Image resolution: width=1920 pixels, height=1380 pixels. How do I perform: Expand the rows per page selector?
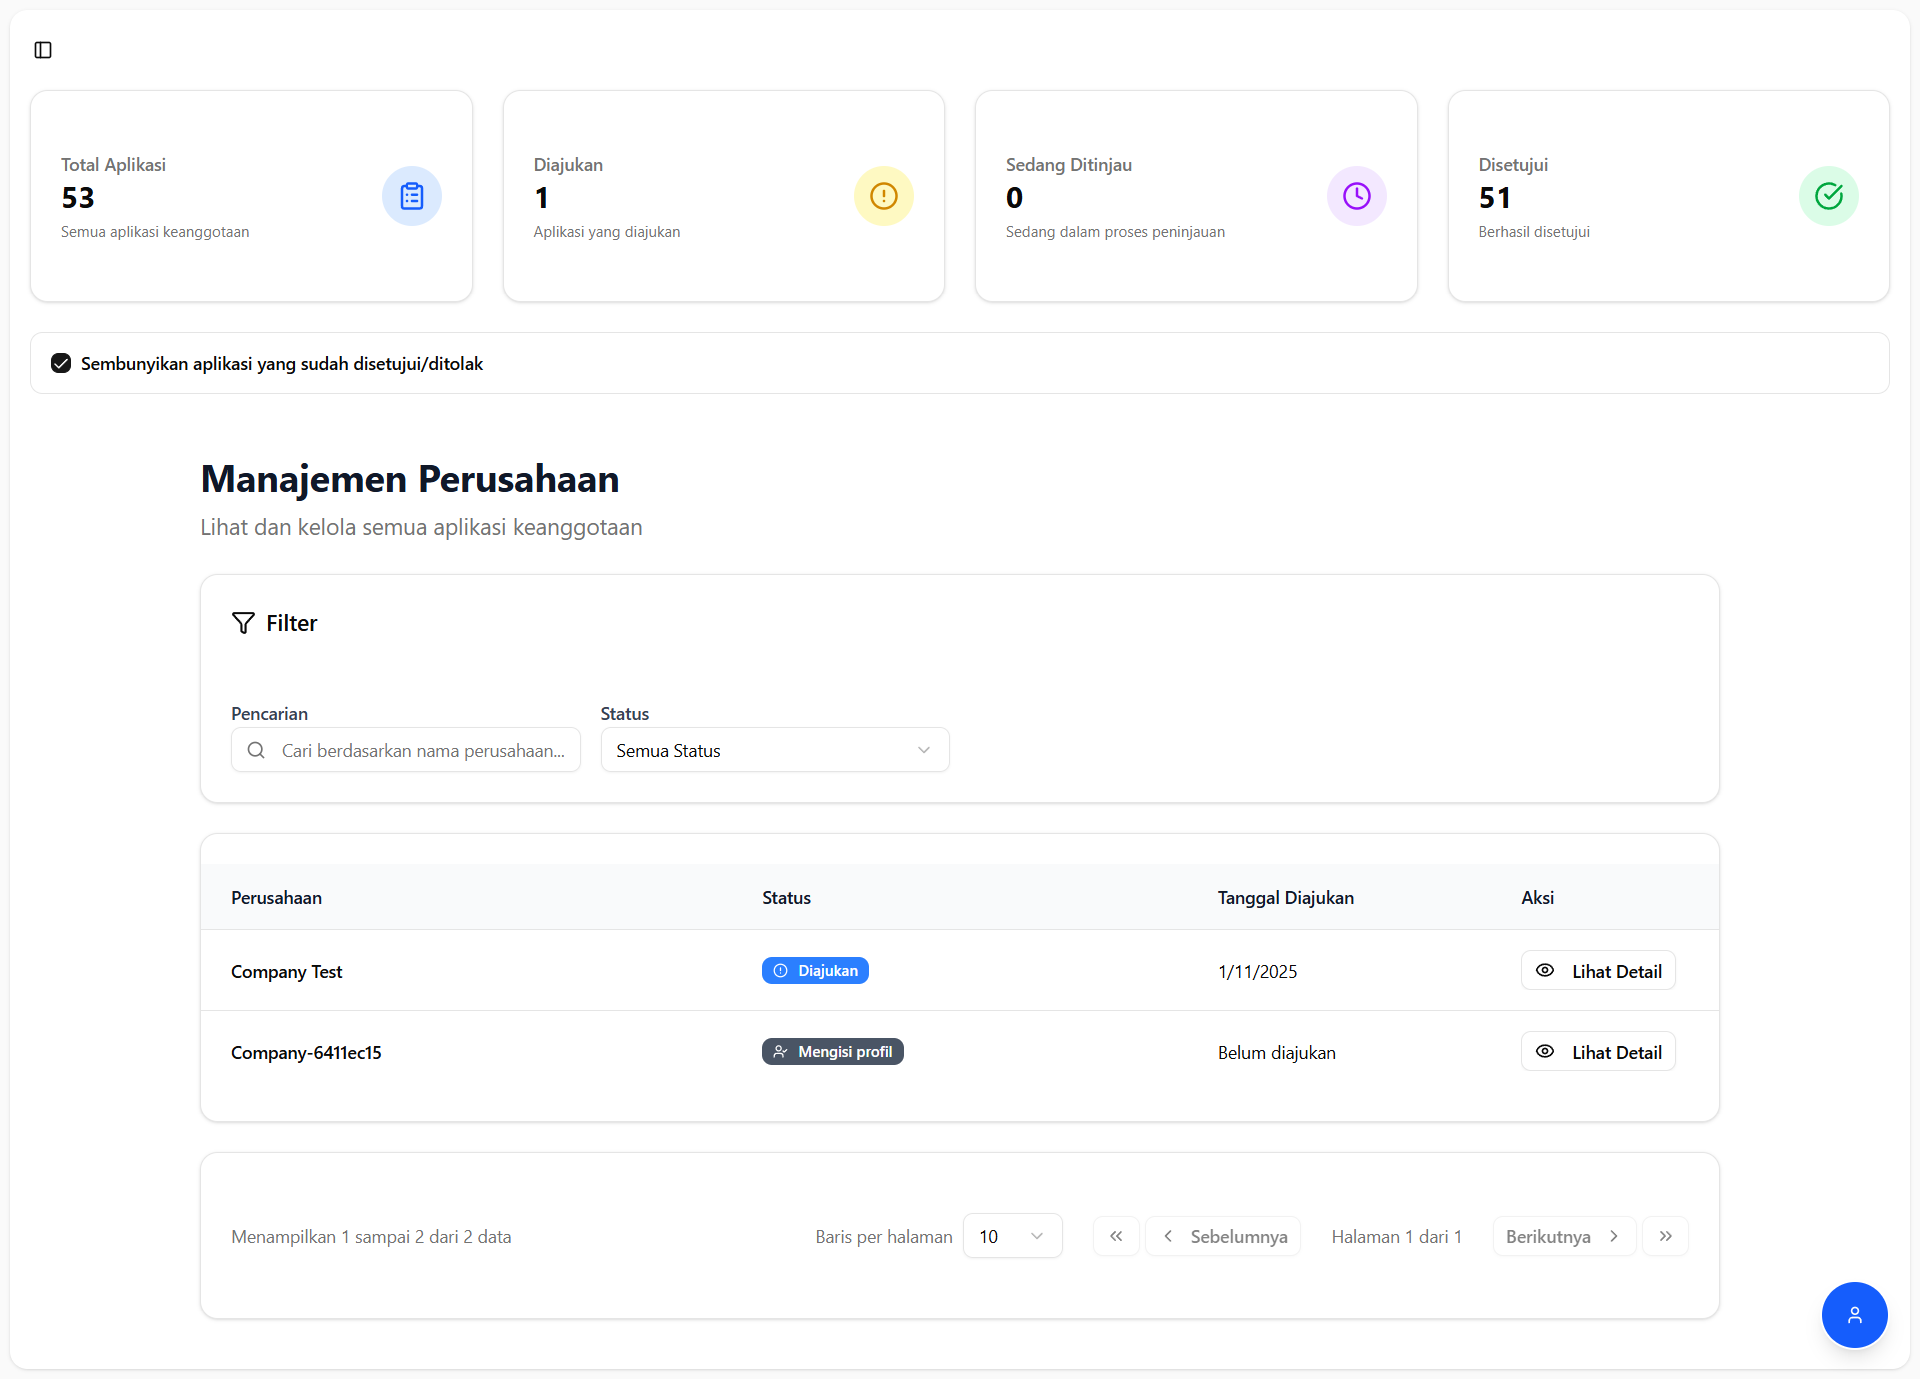(1012, 1236)
